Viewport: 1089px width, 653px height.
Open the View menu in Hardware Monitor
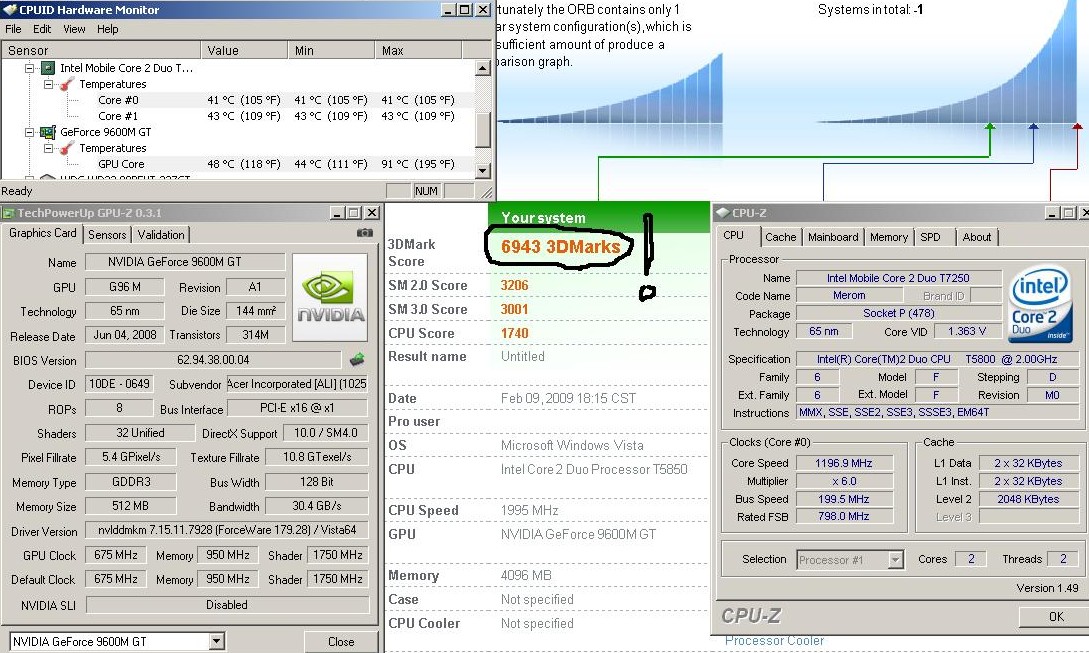74,29
